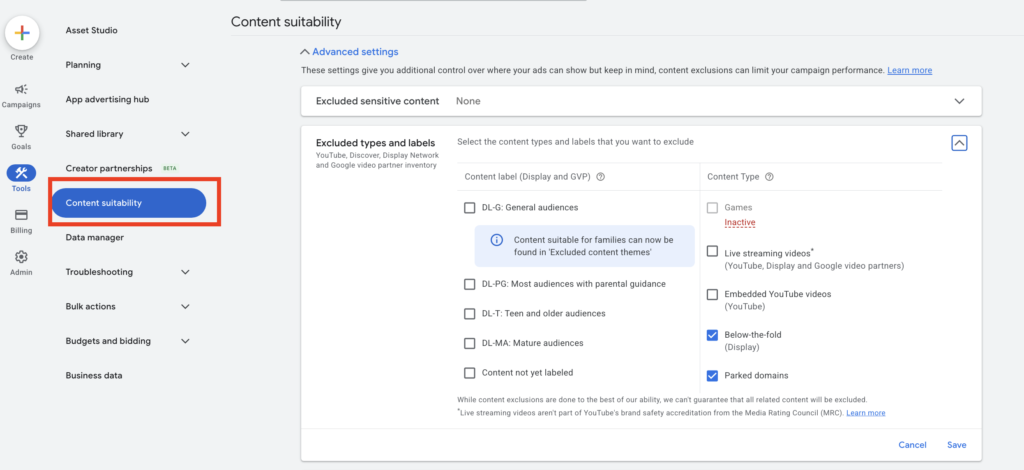Uncheck Parked domains checkbox
This screenshot has width=1024, height=470.
point(712,376)
